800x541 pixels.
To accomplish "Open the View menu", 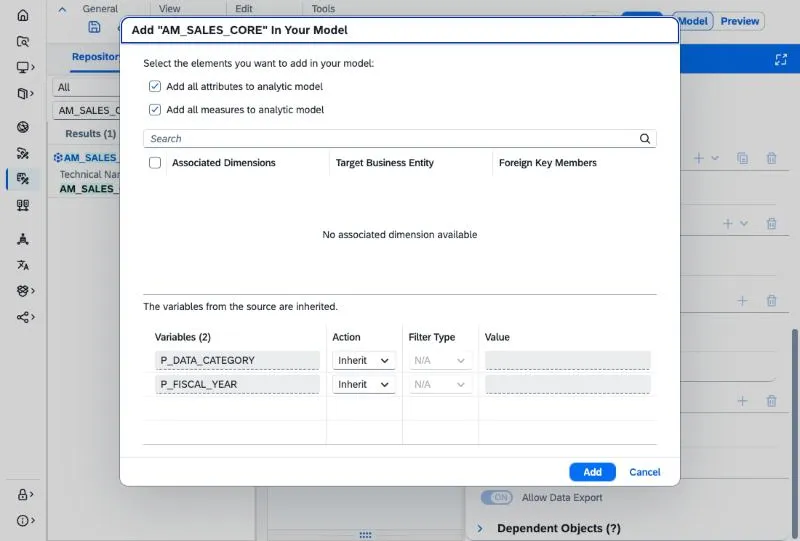I will point(169,9).
